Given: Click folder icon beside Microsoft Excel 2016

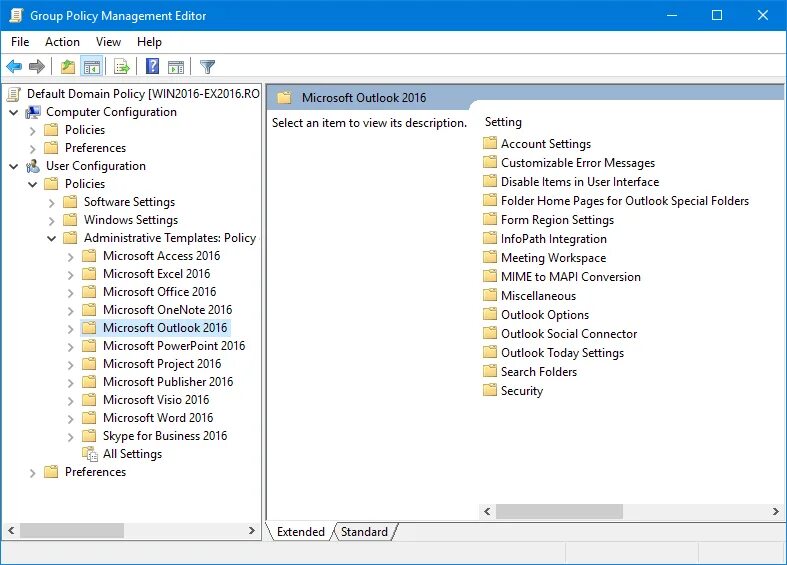Looking at the screenshot, I should coord(89,273).
